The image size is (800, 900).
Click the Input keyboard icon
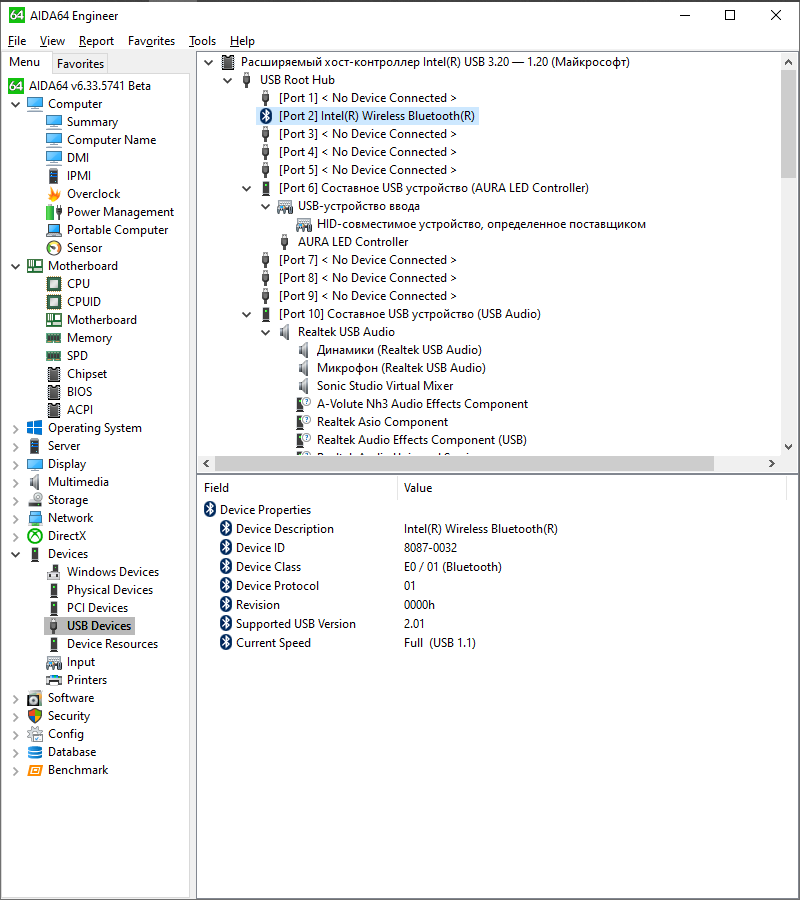pos(54,662)
